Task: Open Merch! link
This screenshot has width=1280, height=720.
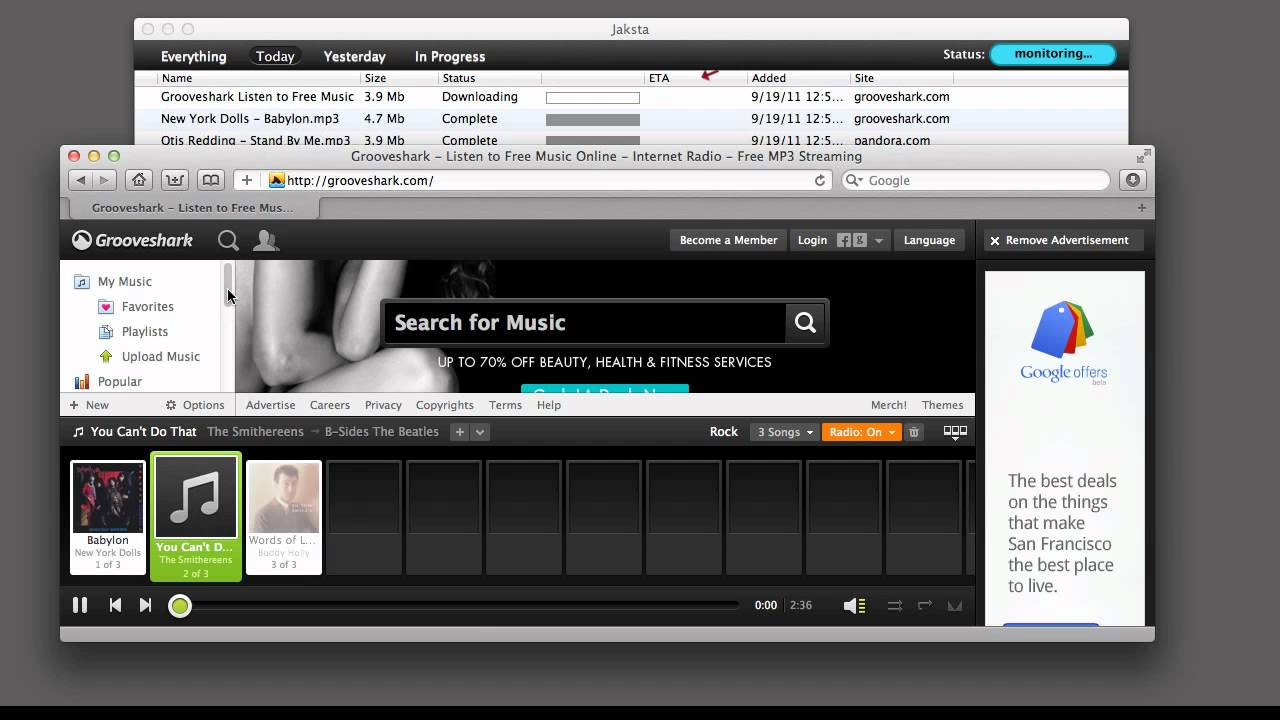Action: (x=889, y=405)
